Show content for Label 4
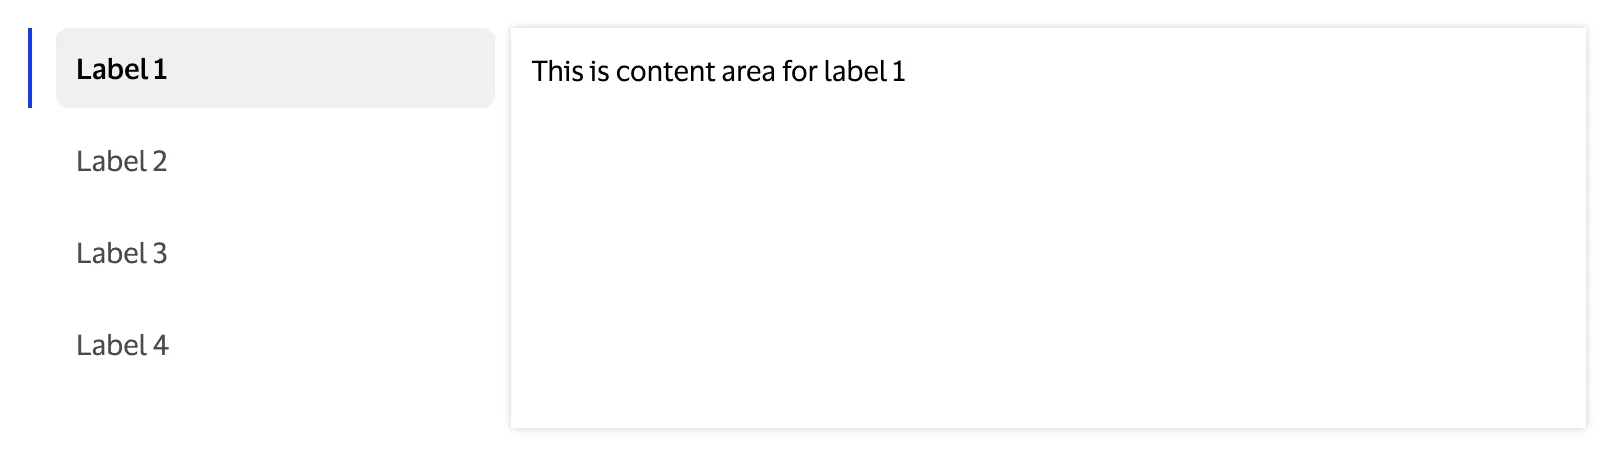 click(x=122, y=345)
